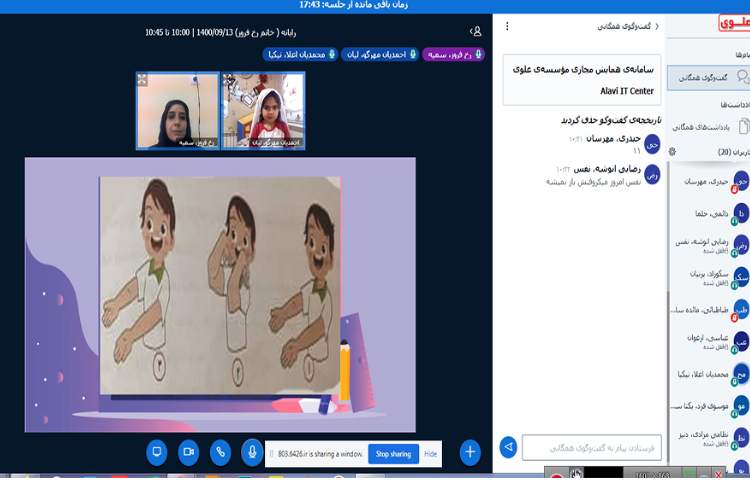Click the talking indicator احمدیان مهرگو، لیان
This screenshot has height=480, width=750.
tap(380, 55)
